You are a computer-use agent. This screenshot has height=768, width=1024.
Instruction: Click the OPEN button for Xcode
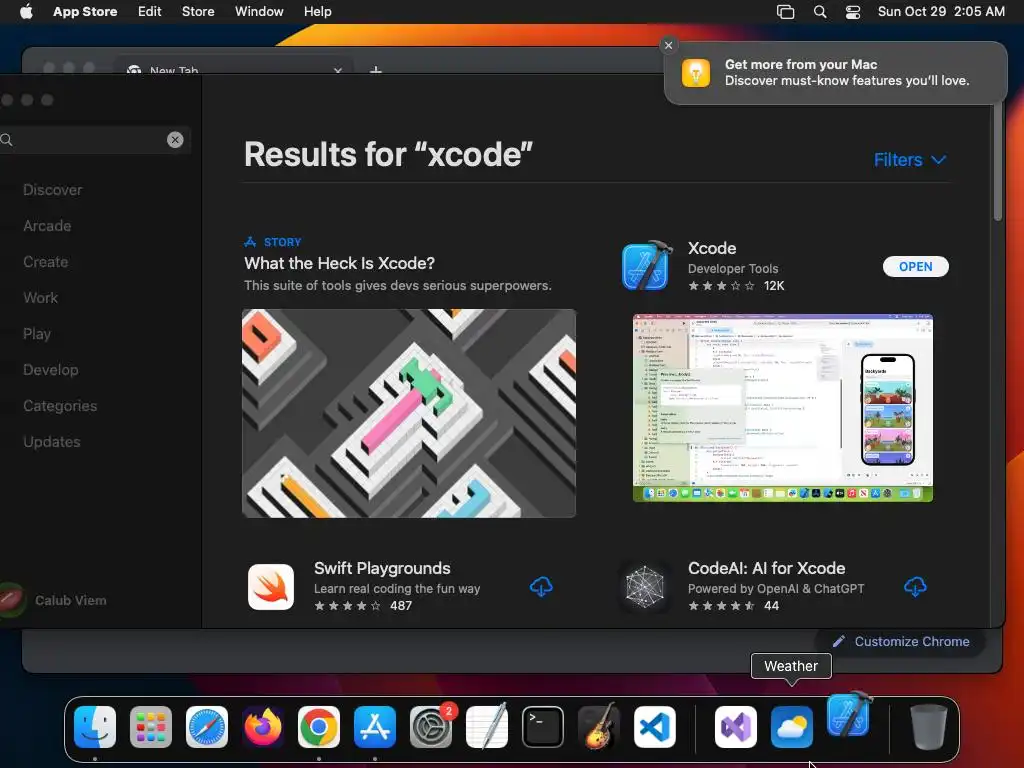[x=916, y=266]
